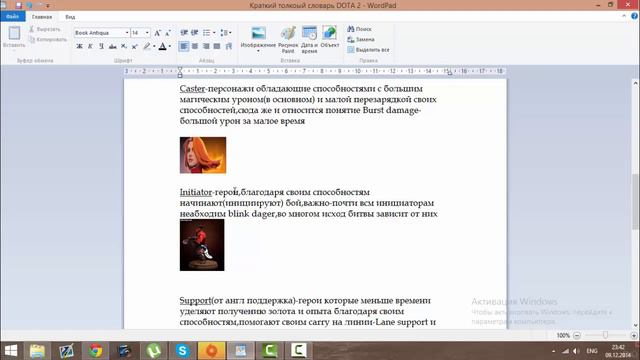Apply font color A button
The height and width of the screenshot is (360, 640).
[162, 47]
